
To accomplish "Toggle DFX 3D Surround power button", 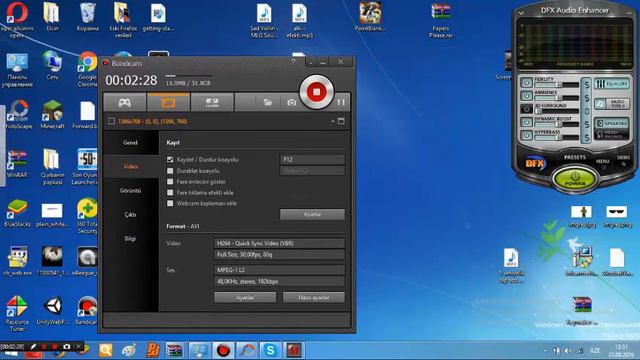I will [x=527, y=109].
